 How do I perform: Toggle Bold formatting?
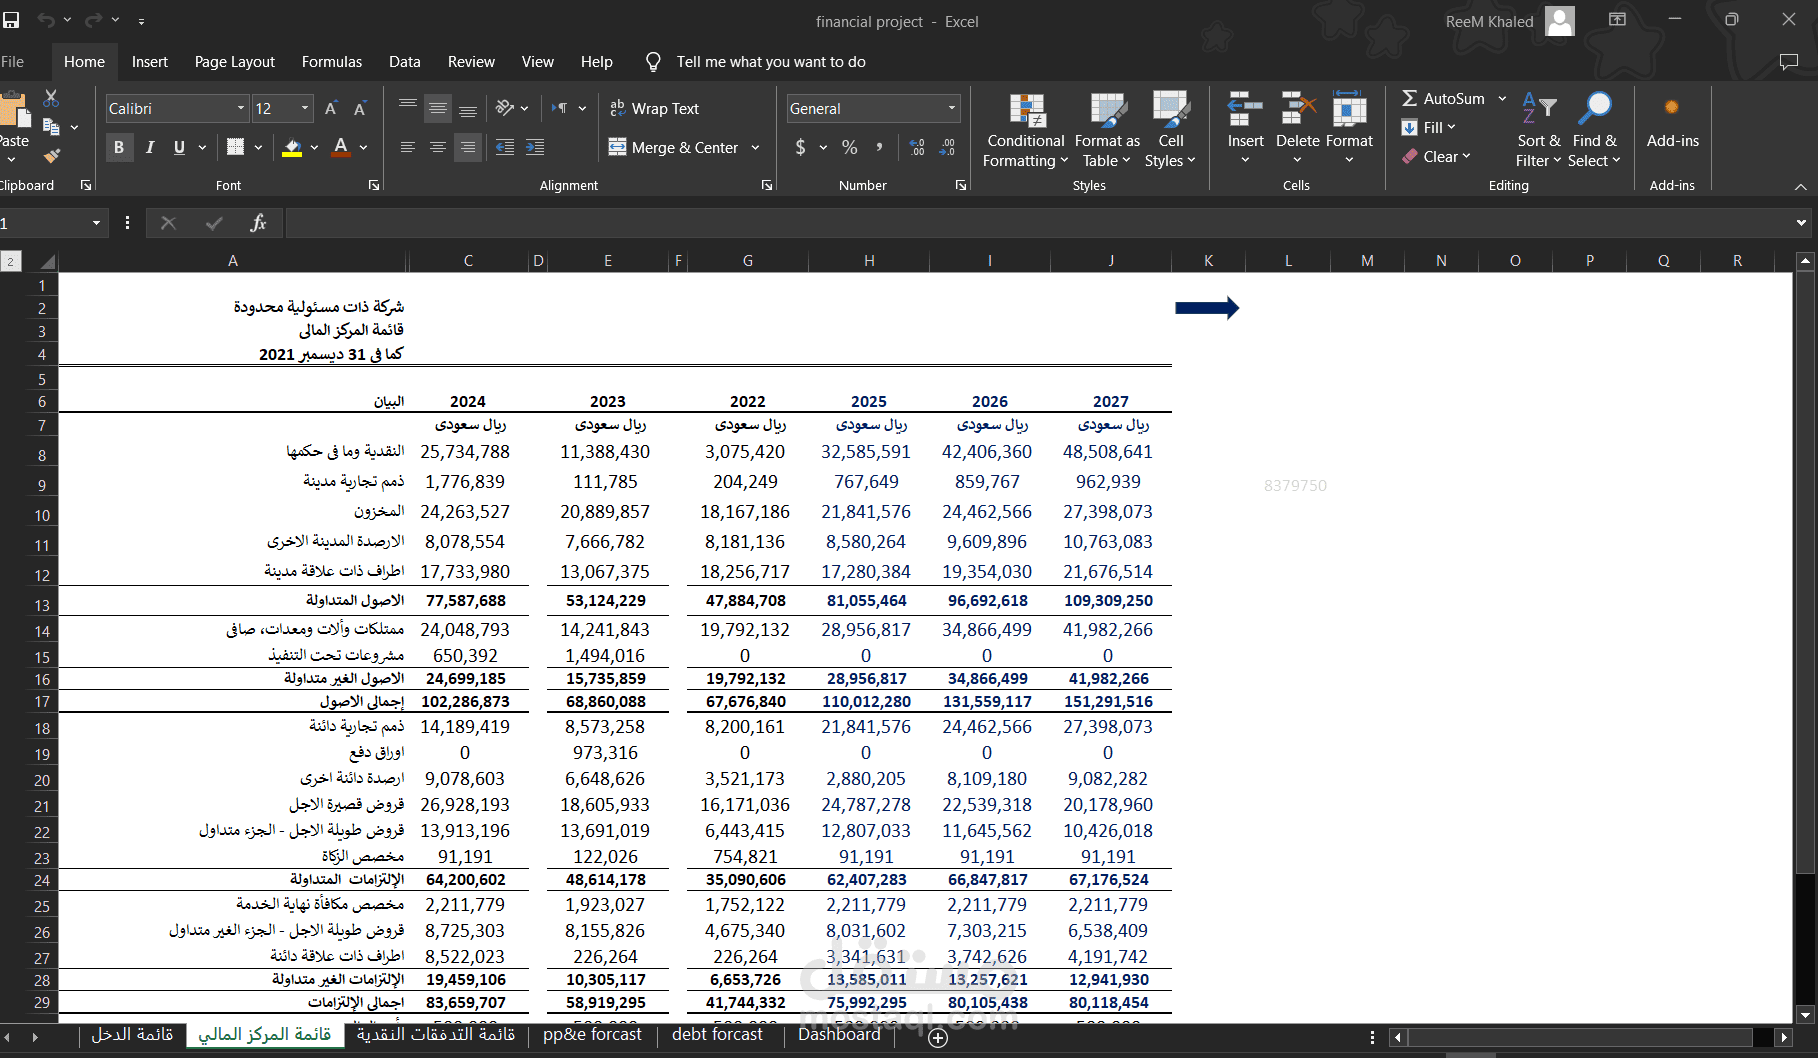tap(119, 147)
